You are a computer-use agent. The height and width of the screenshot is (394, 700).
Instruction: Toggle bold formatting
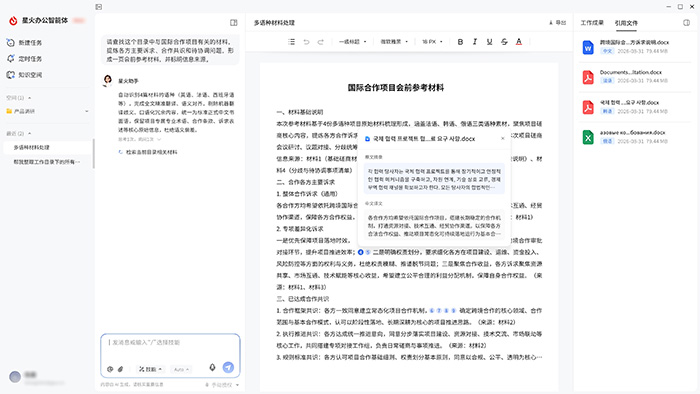coord(460,42)
